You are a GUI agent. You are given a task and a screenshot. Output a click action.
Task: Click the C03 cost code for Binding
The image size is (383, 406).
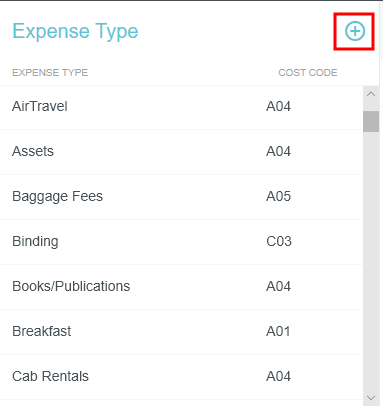click(279, 241)
